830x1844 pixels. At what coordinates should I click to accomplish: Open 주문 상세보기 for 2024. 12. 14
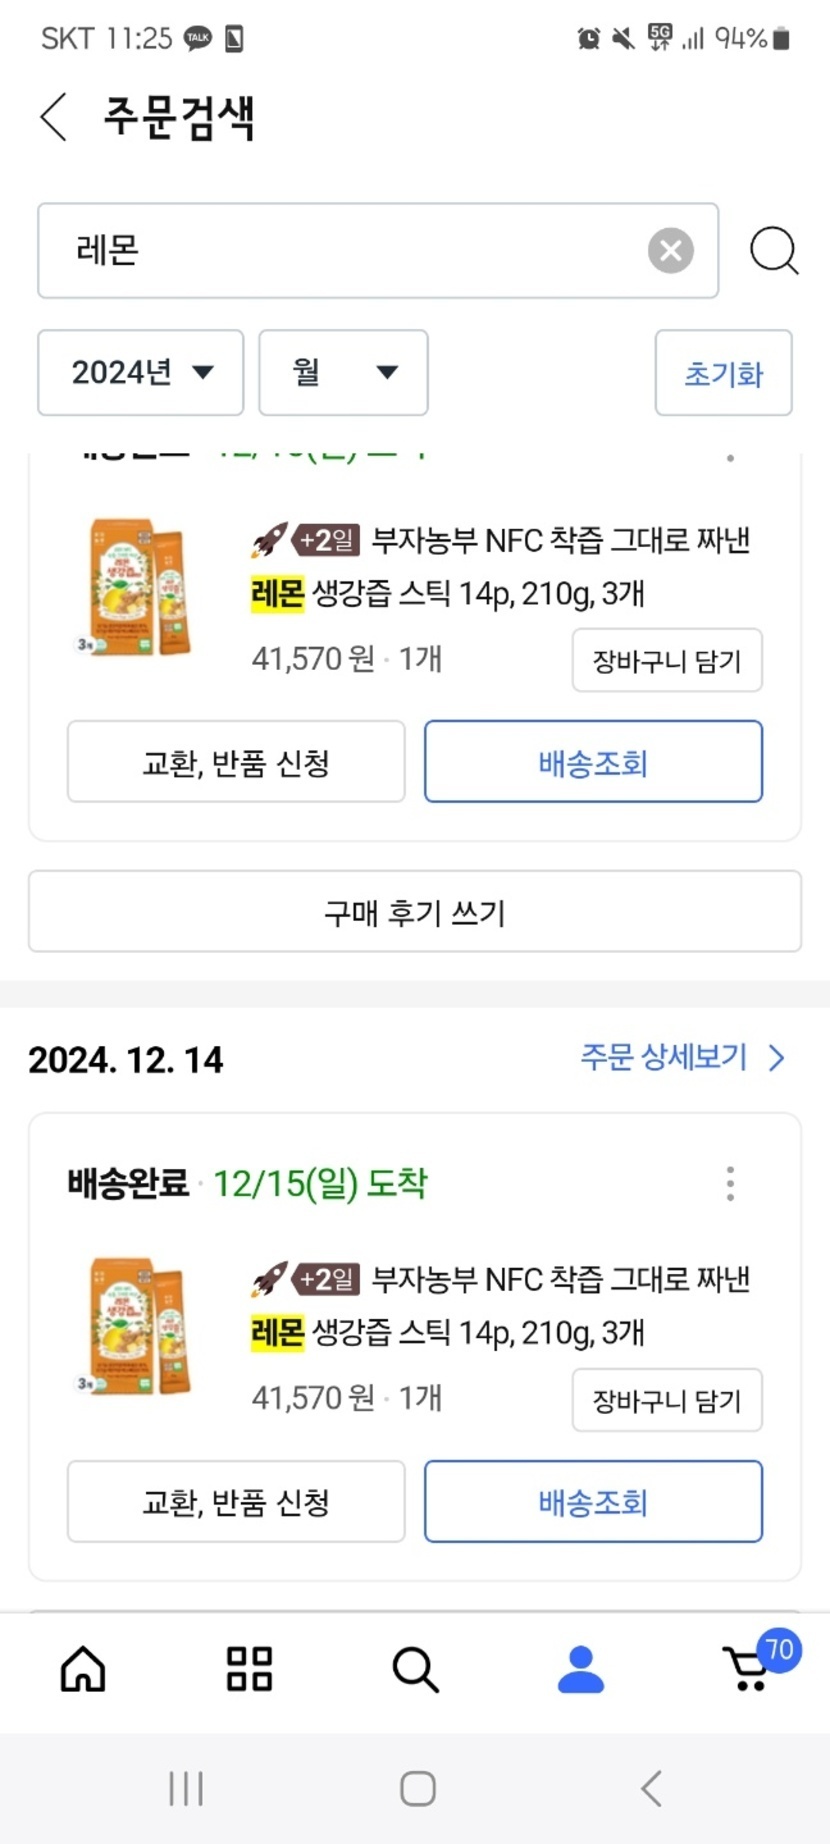(682, 1057)
